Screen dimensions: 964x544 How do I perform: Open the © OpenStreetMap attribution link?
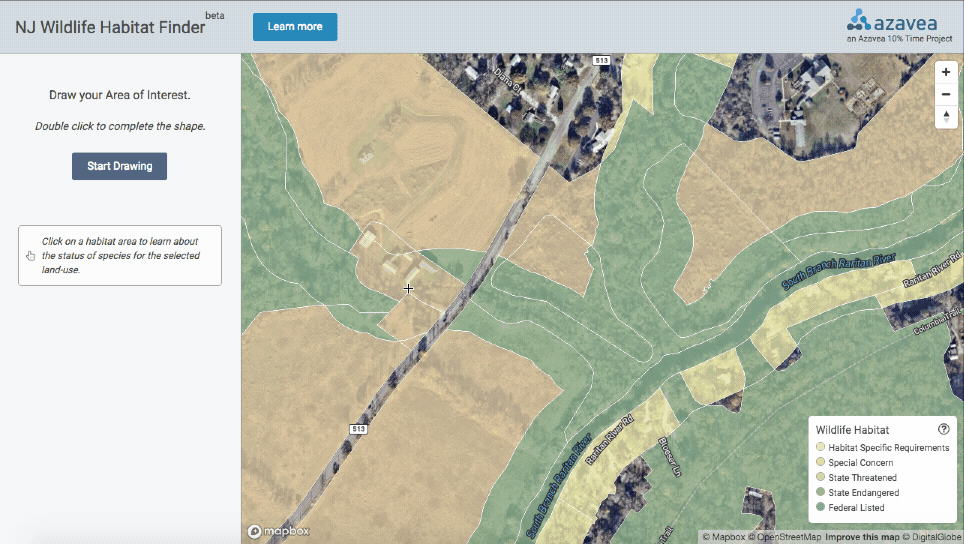(787, 537)
